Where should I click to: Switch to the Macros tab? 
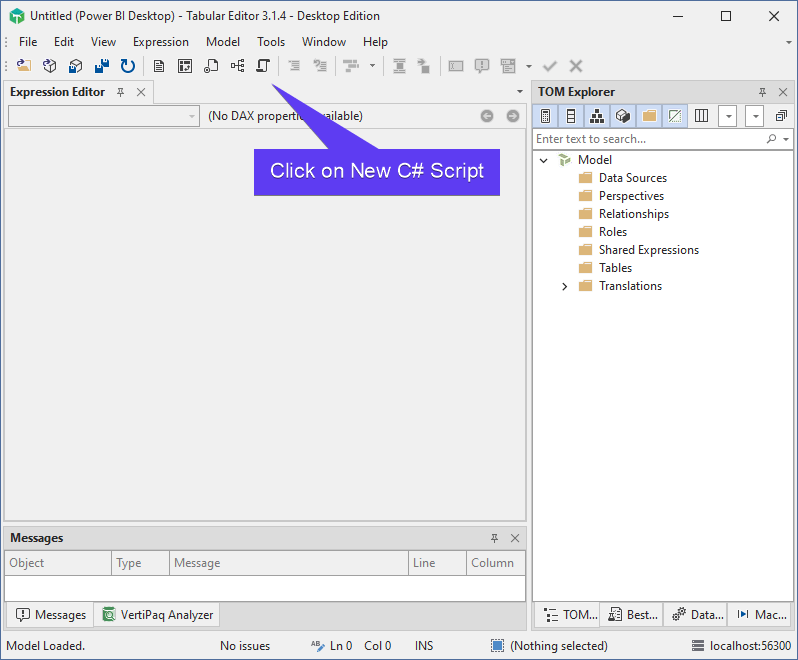pyautogui.click(x=760, y=615)
